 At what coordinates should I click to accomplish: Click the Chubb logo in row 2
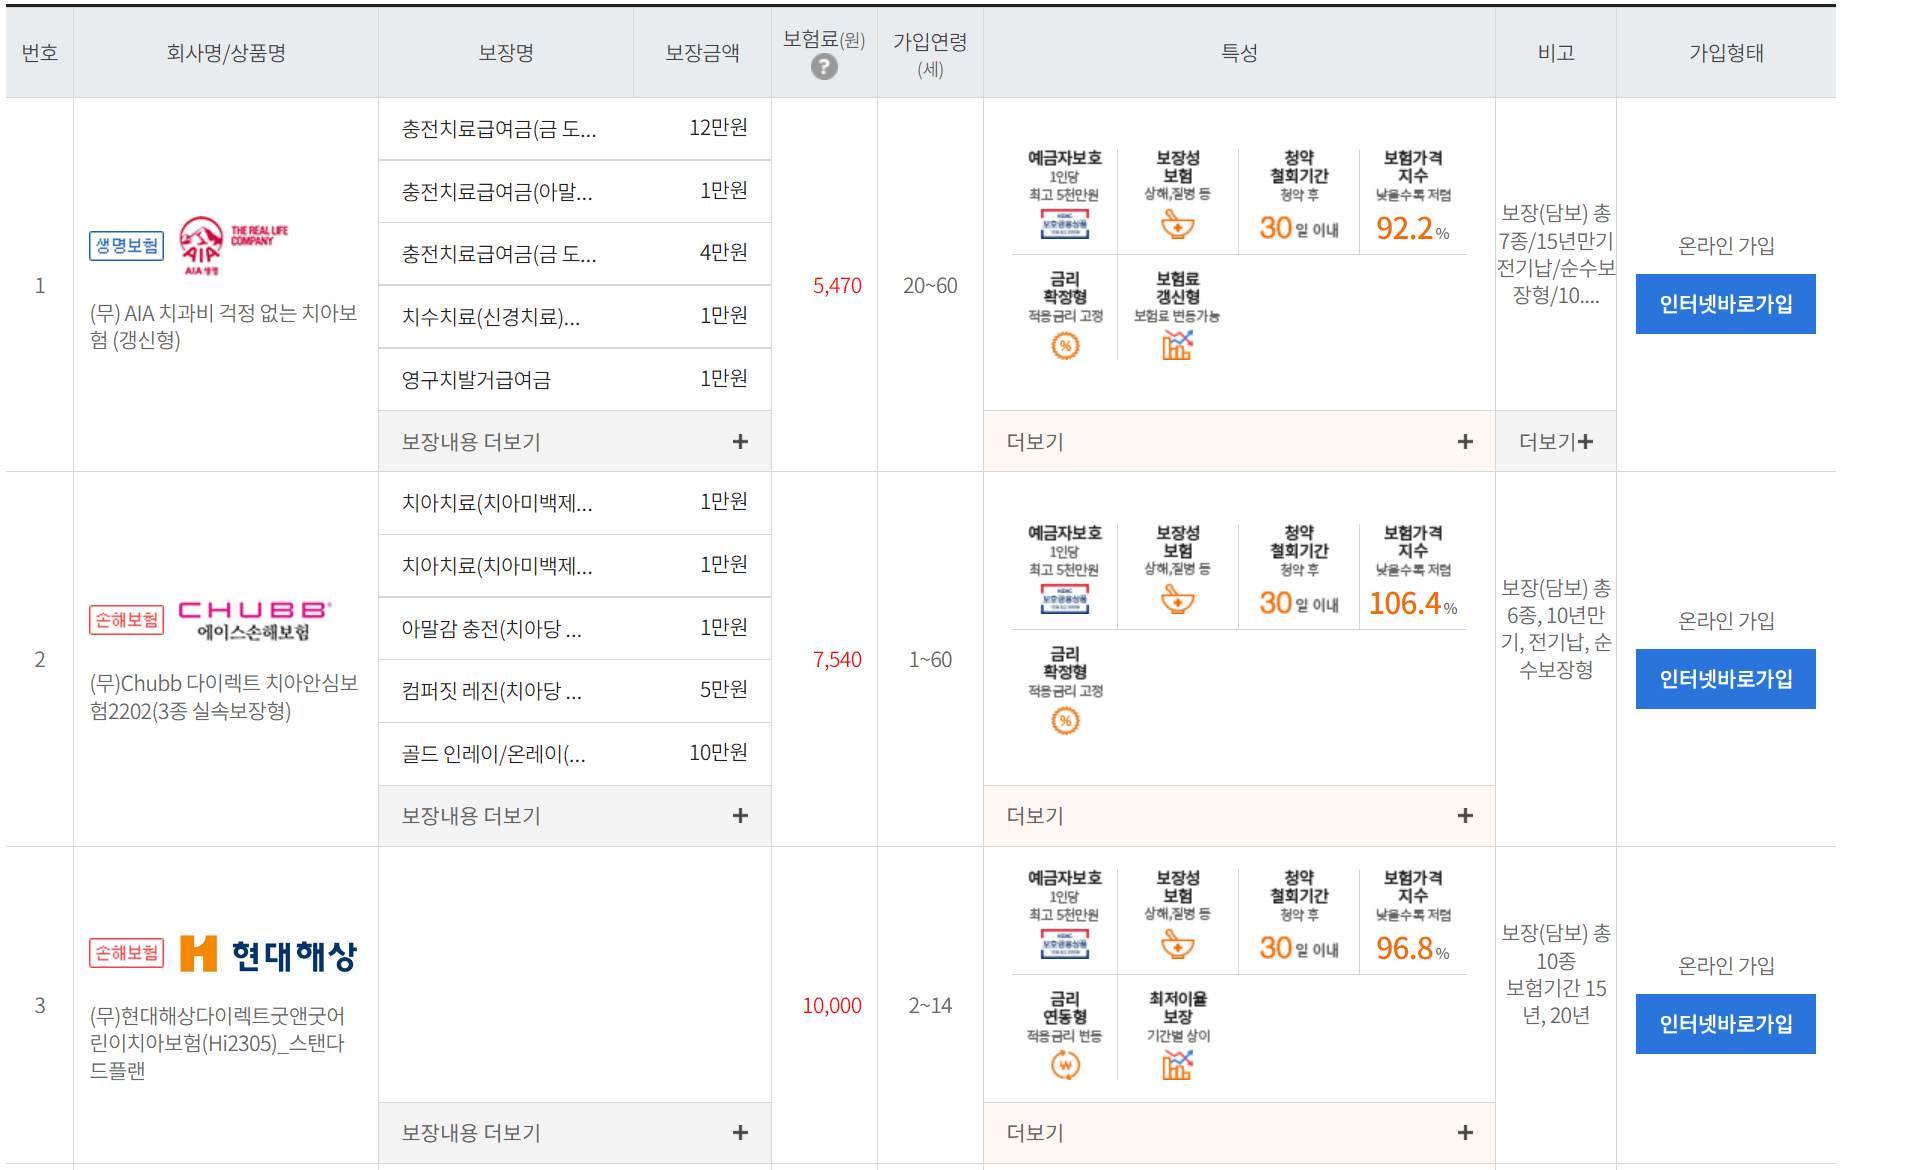tap(254, 620)
